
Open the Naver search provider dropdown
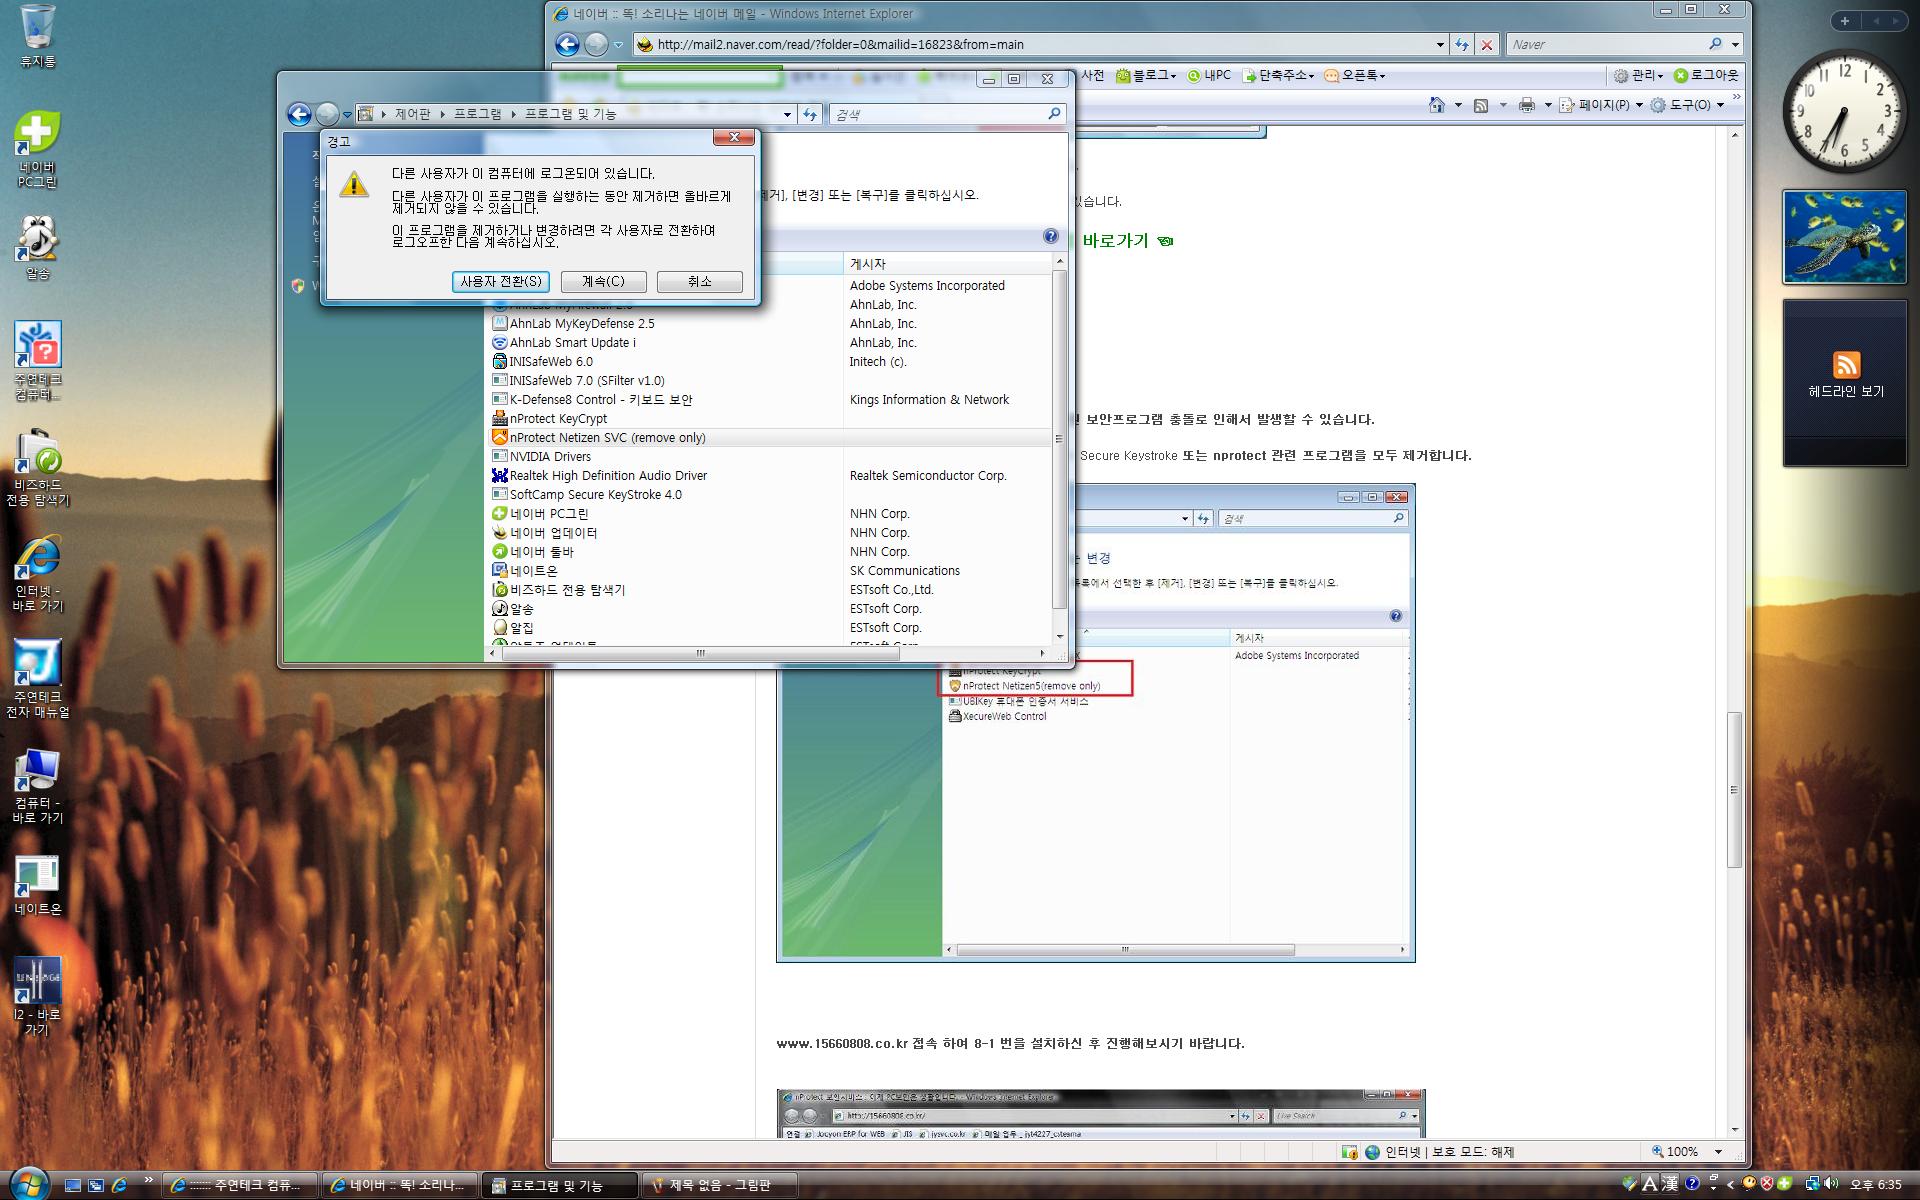(1735, 44)
